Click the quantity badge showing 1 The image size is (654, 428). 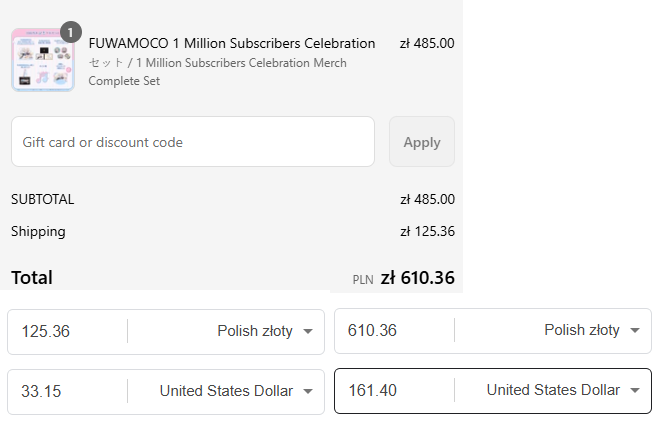70,32
